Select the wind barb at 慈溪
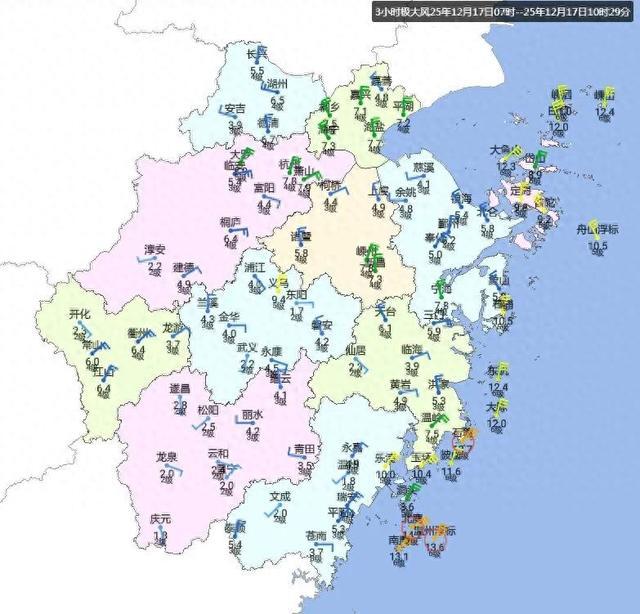640x614 pixels. tap(417, 177)
